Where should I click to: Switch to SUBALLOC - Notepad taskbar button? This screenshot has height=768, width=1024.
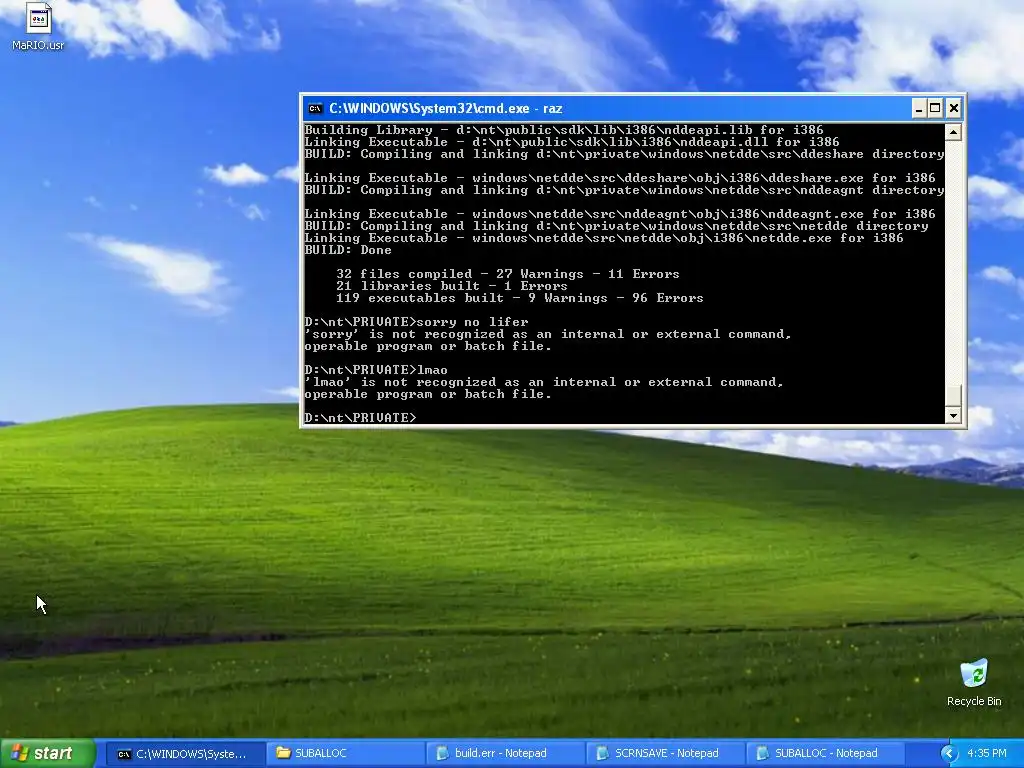click(x=825, y=754)
